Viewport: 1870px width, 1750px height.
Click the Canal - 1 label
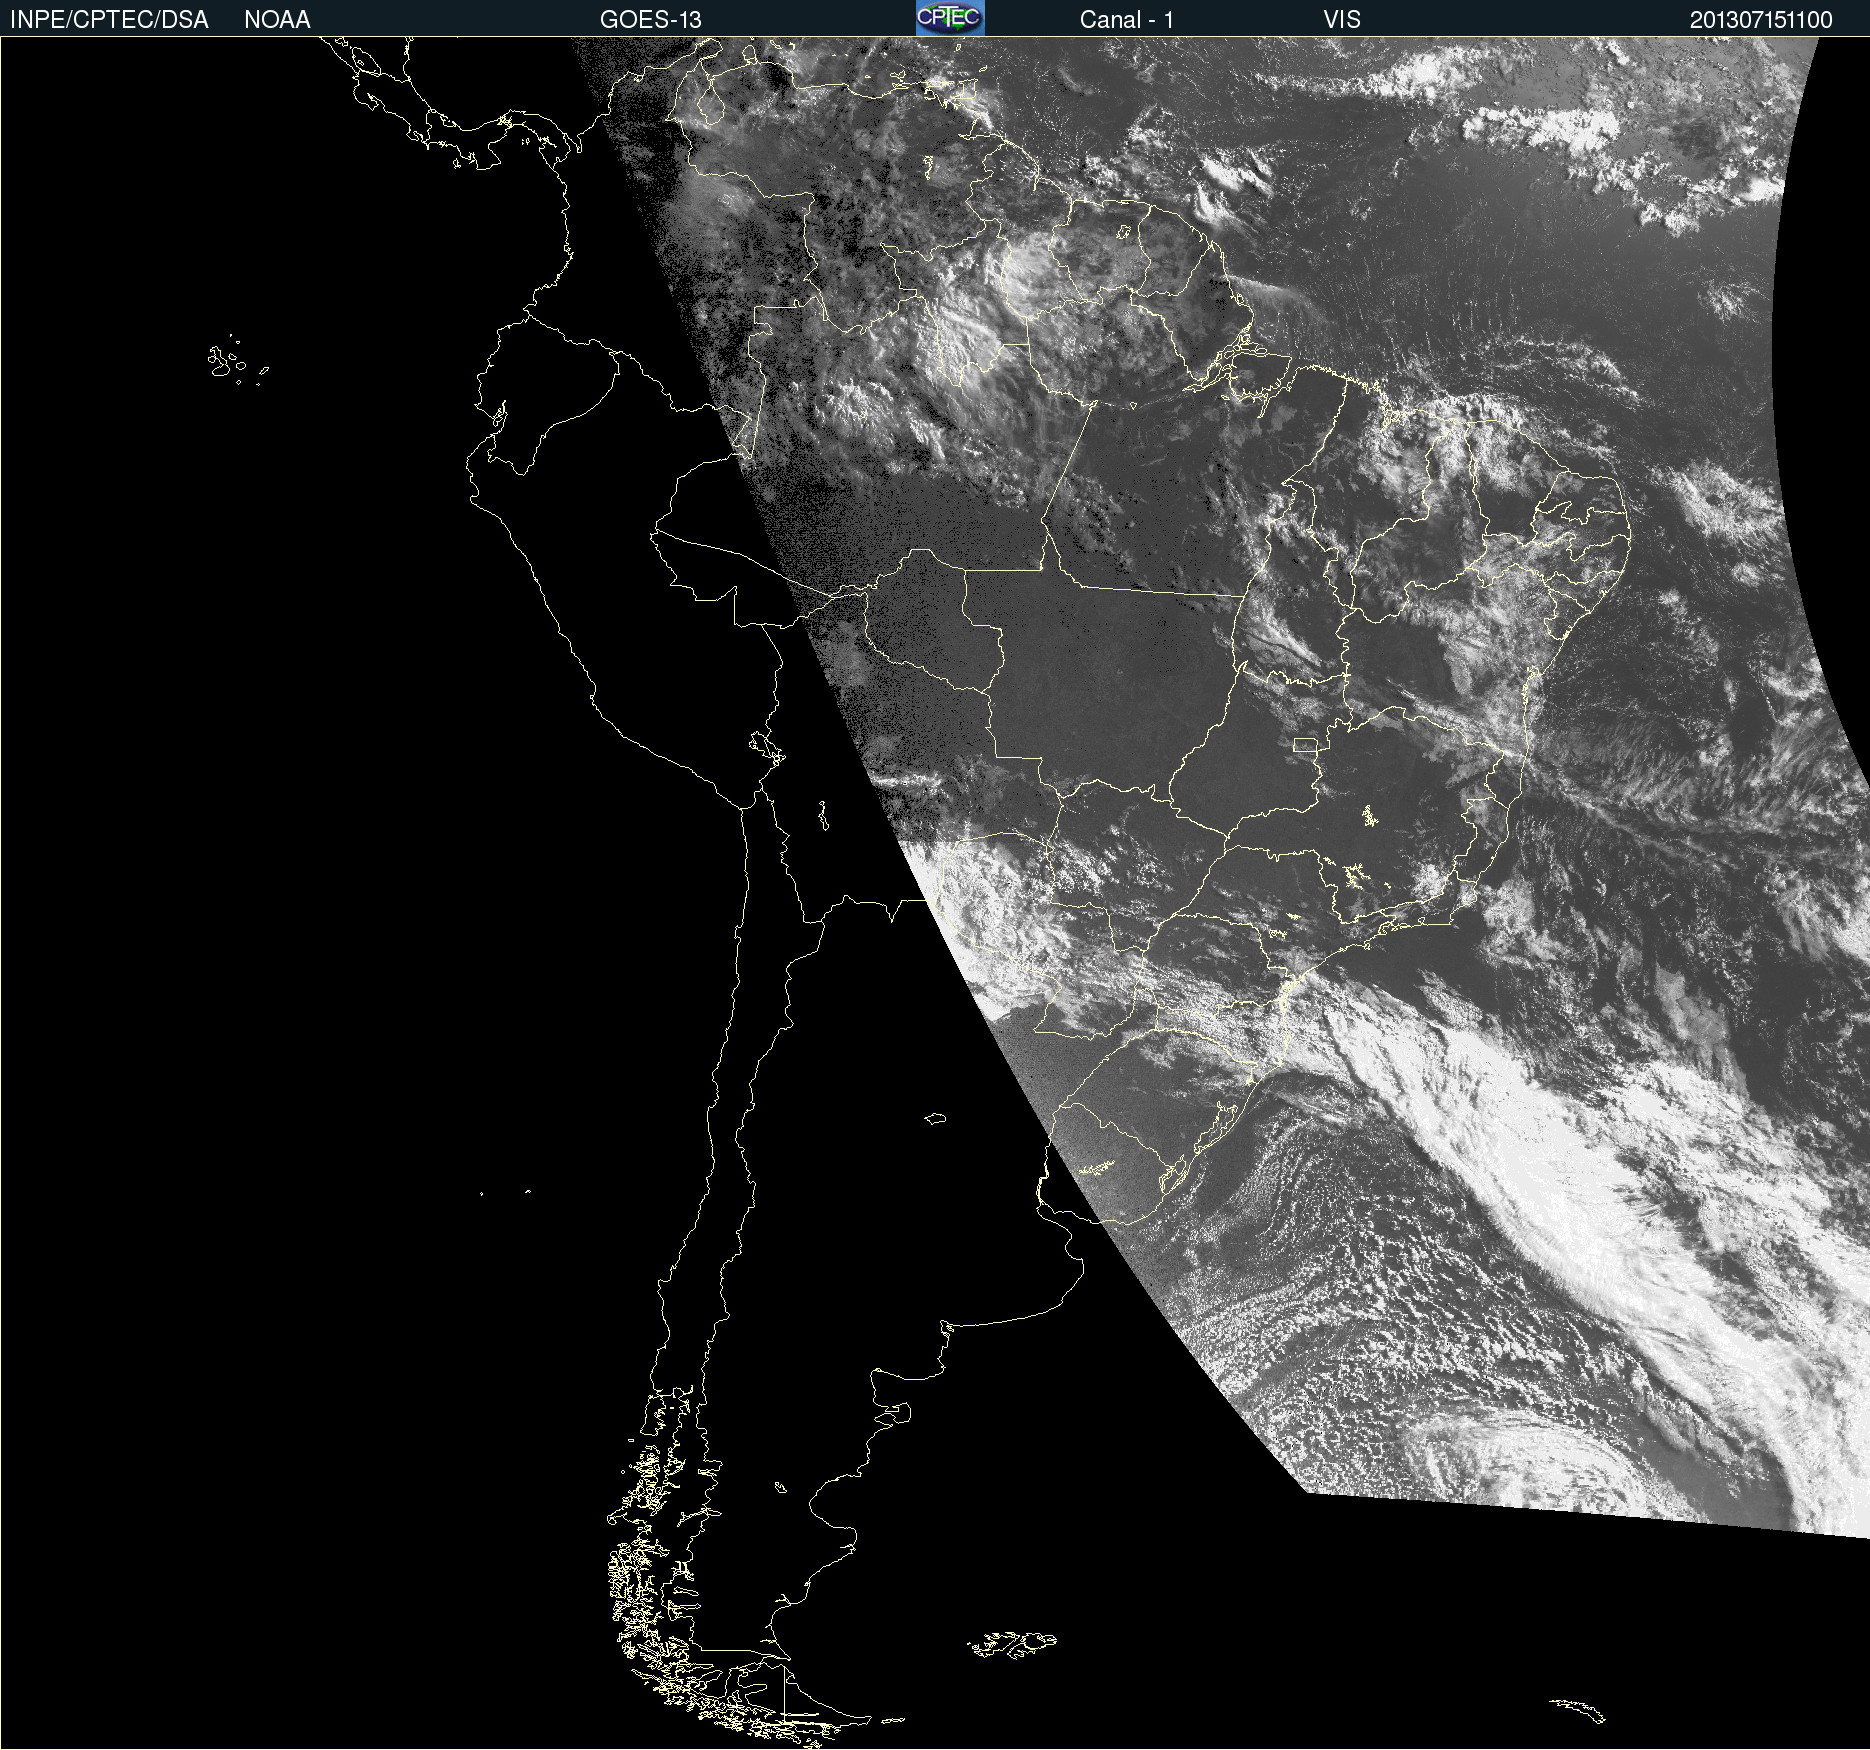tap(1127, 20)
